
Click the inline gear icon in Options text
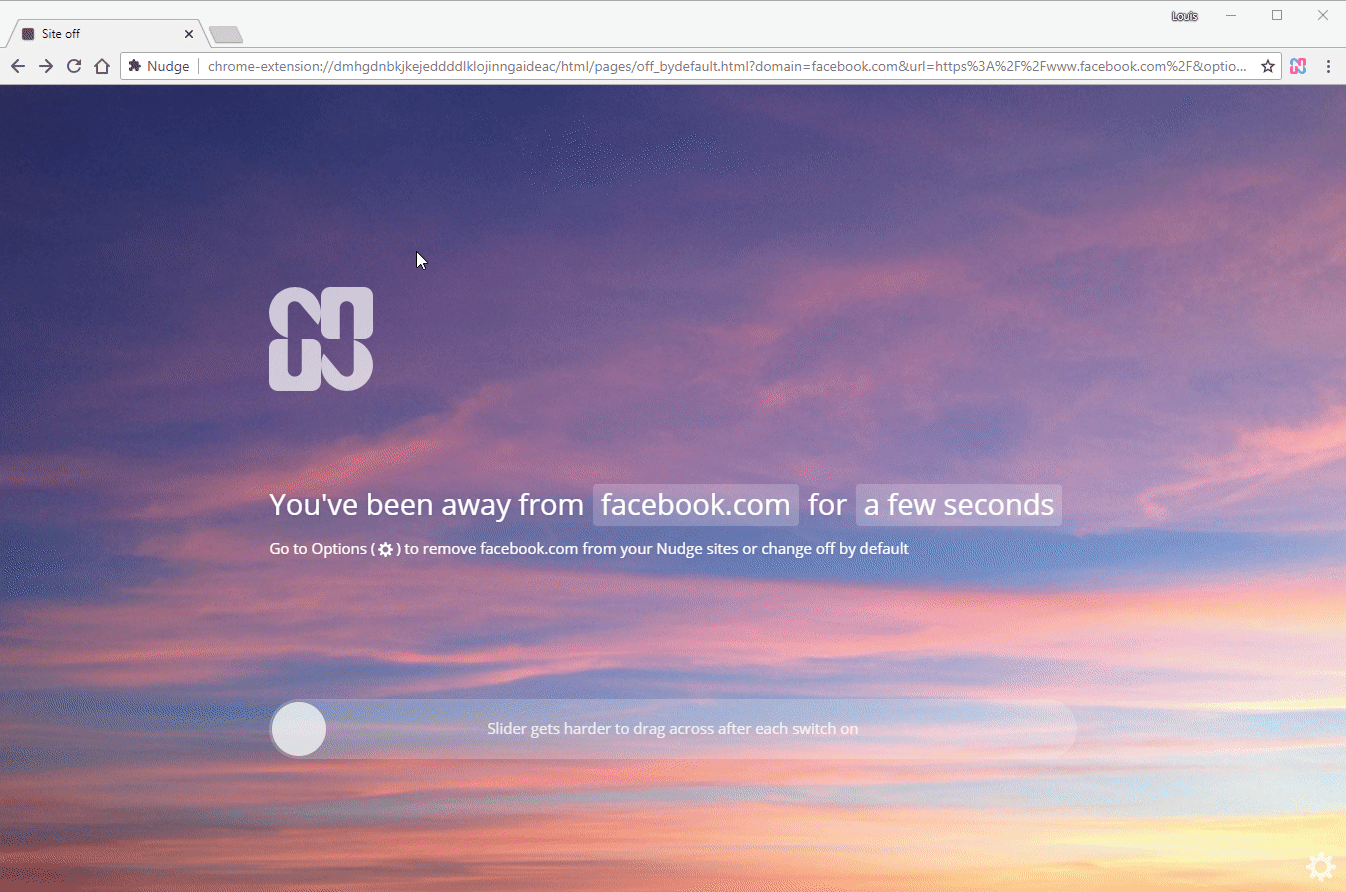[x=385, y=549]
